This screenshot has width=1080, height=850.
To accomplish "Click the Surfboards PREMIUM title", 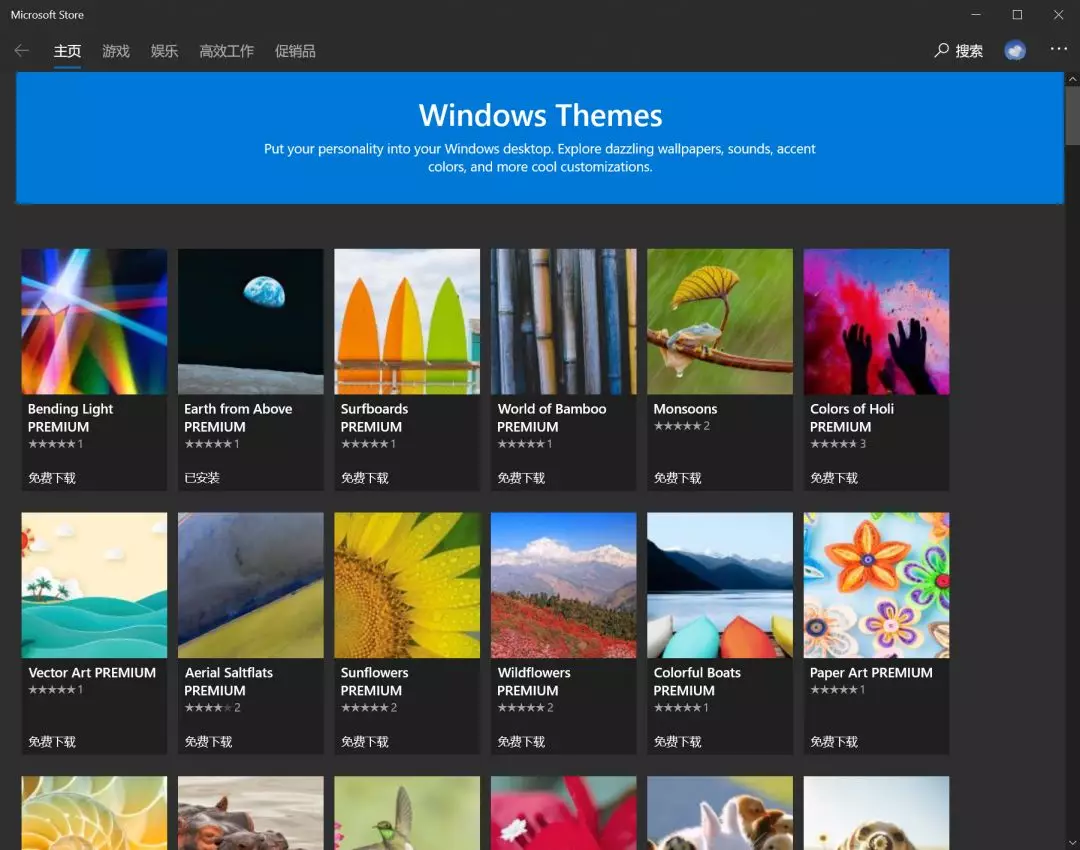I will coord(374,417).
